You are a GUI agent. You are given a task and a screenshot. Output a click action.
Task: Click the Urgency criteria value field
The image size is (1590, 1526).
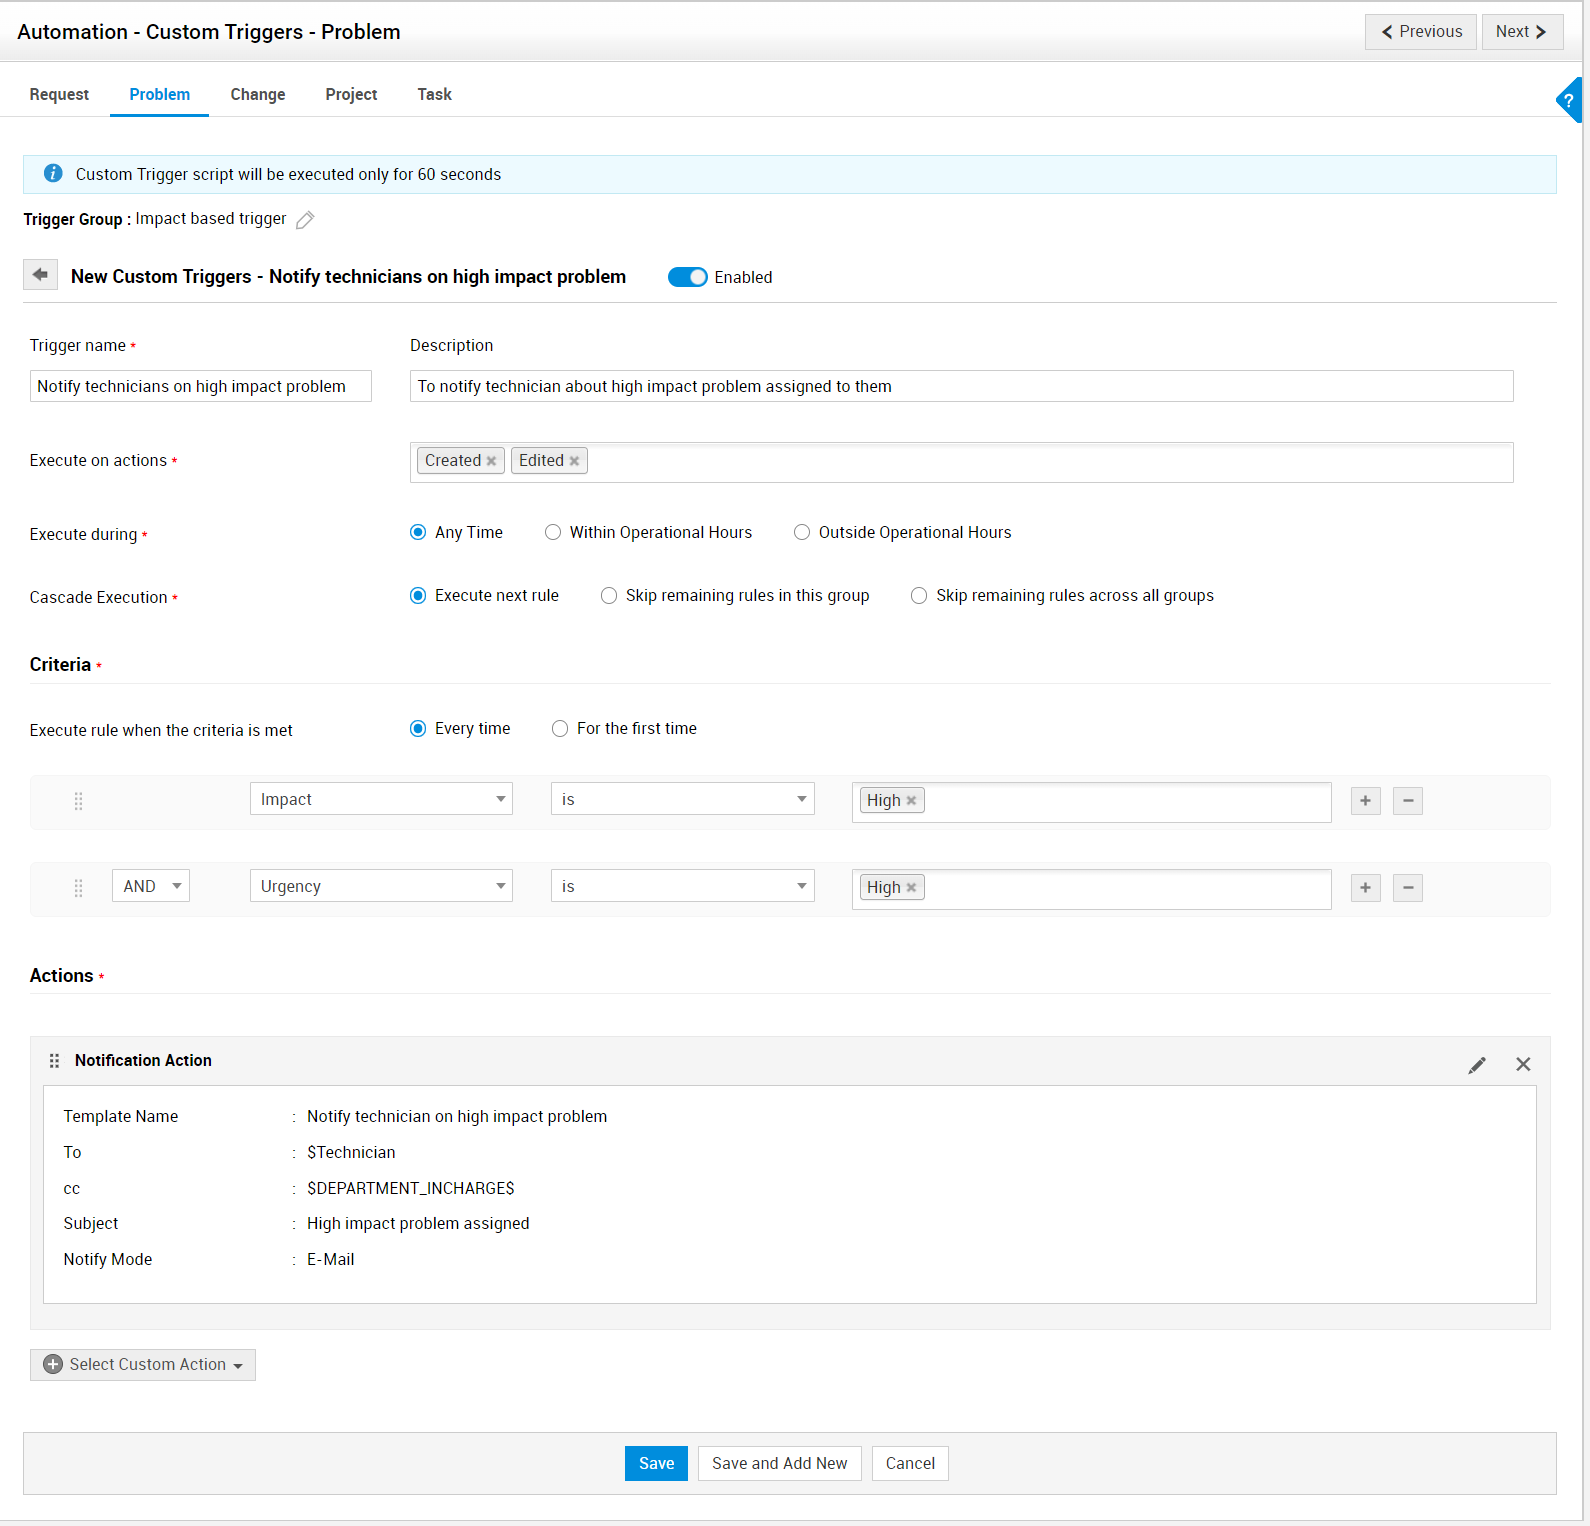click(x=1092, y=889)
